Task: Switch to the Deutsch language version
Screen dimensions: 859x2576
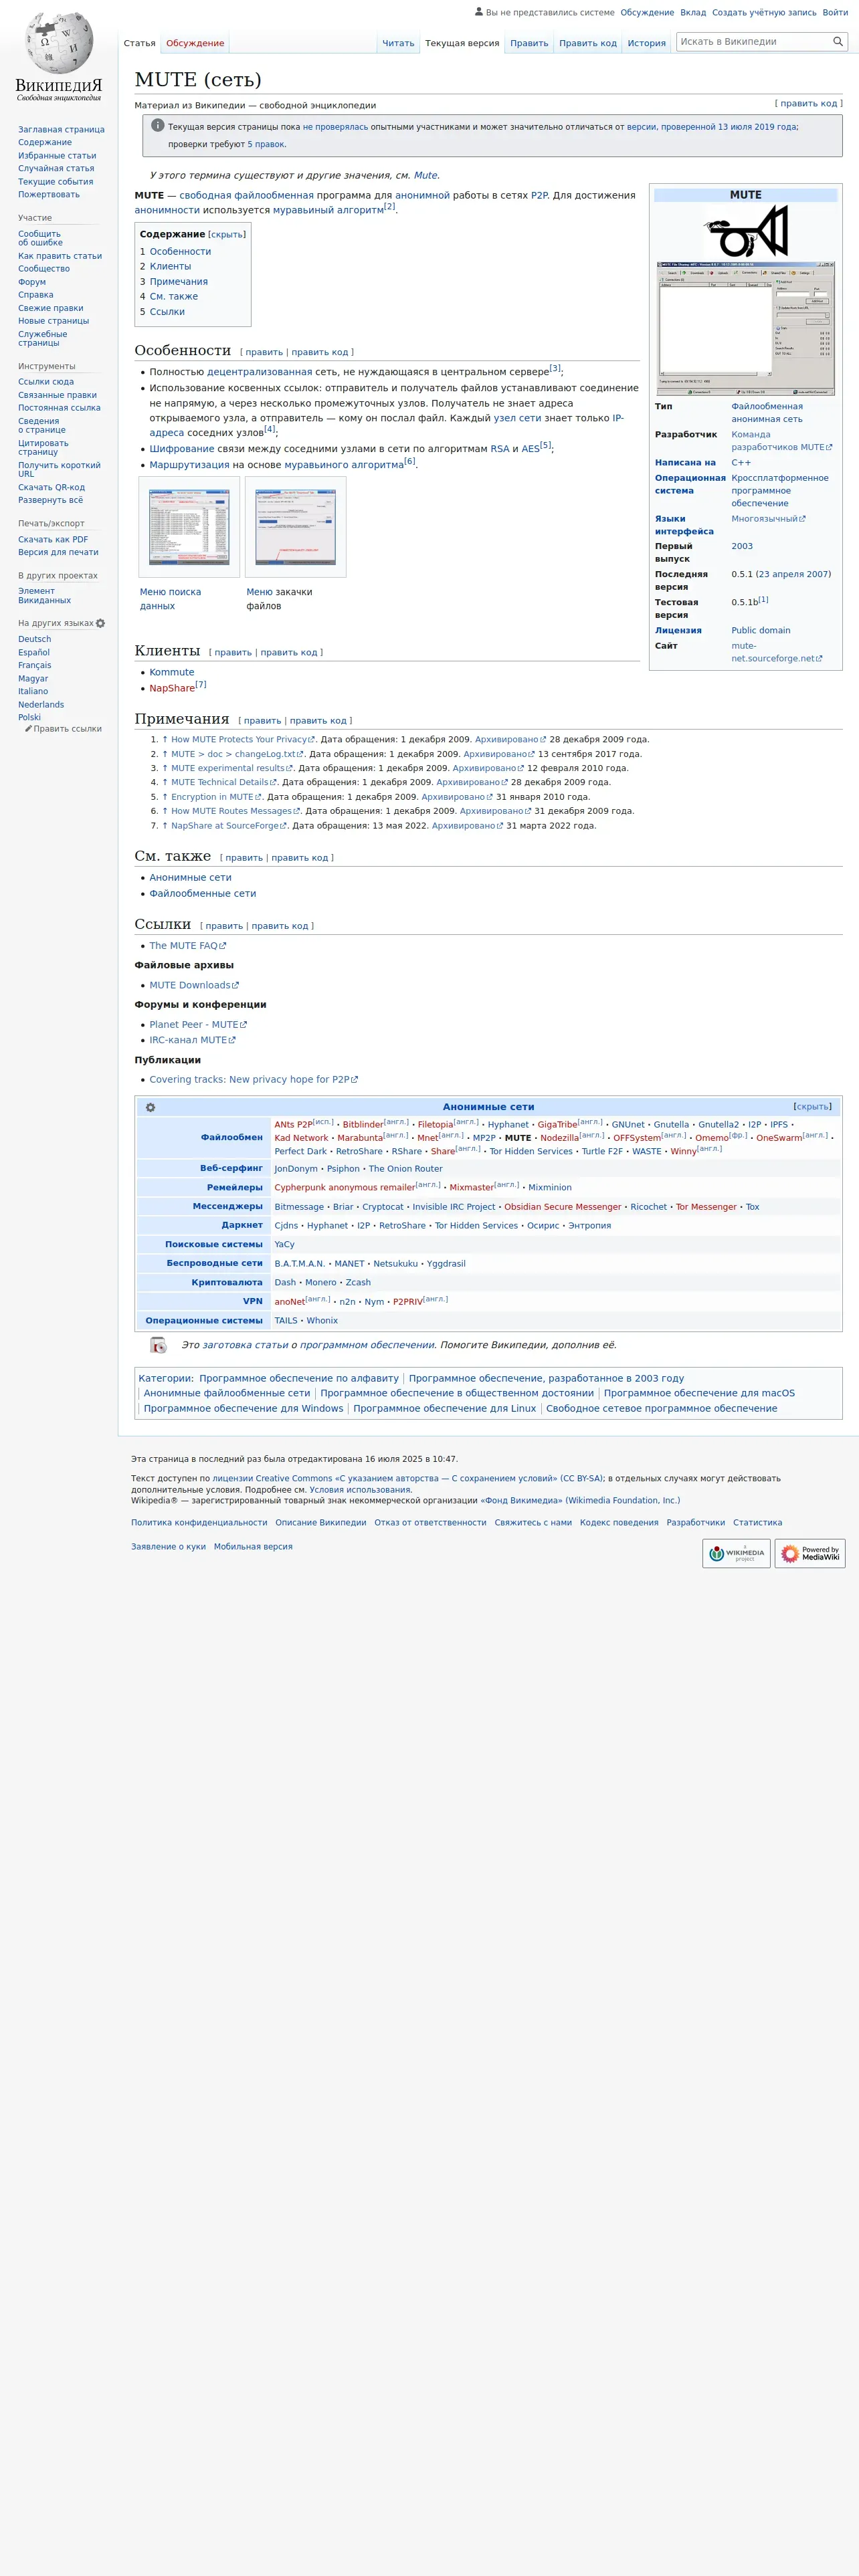Action: [x=34, y=639]
